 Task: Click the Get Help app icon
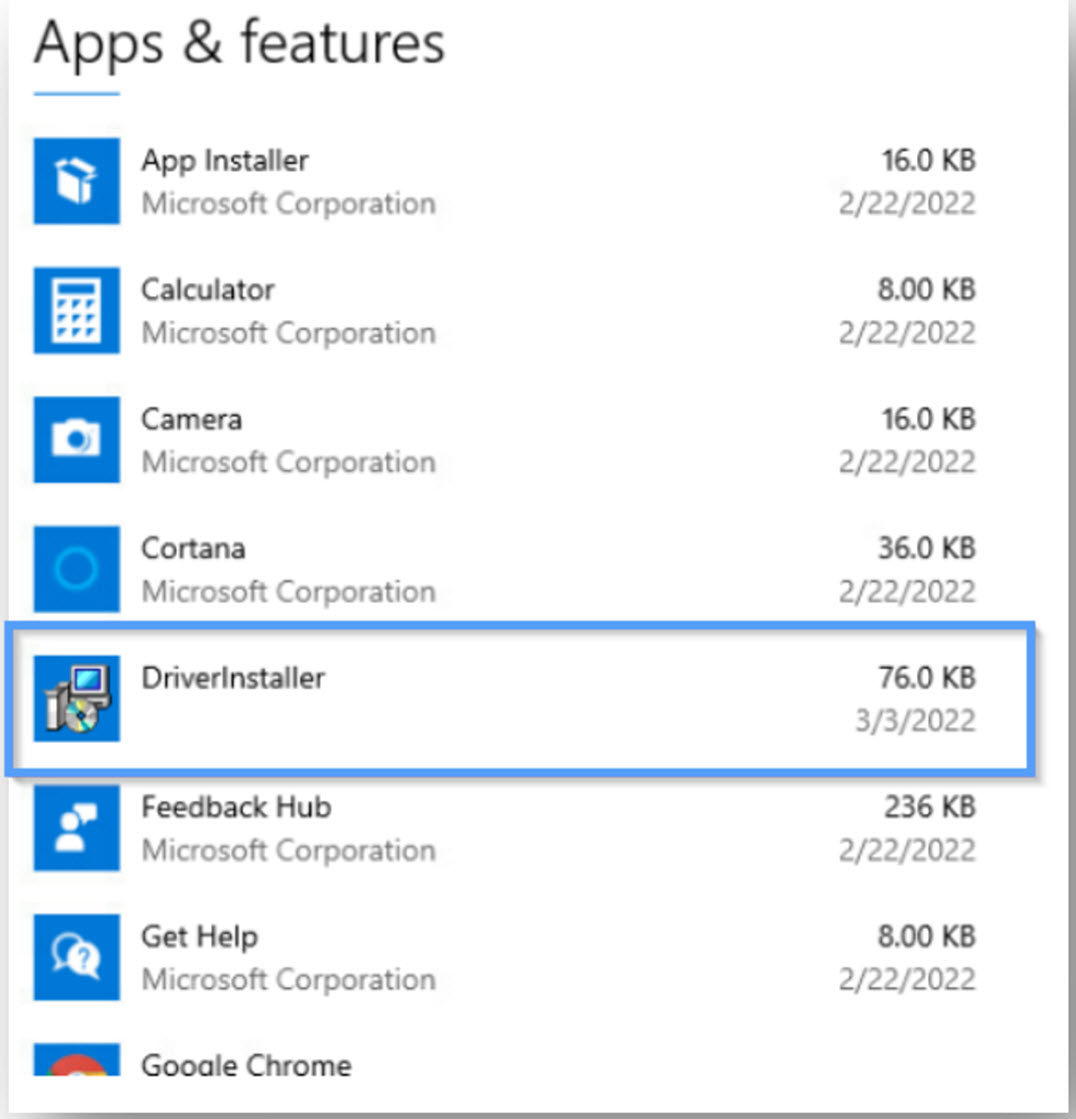pos(76,957)
